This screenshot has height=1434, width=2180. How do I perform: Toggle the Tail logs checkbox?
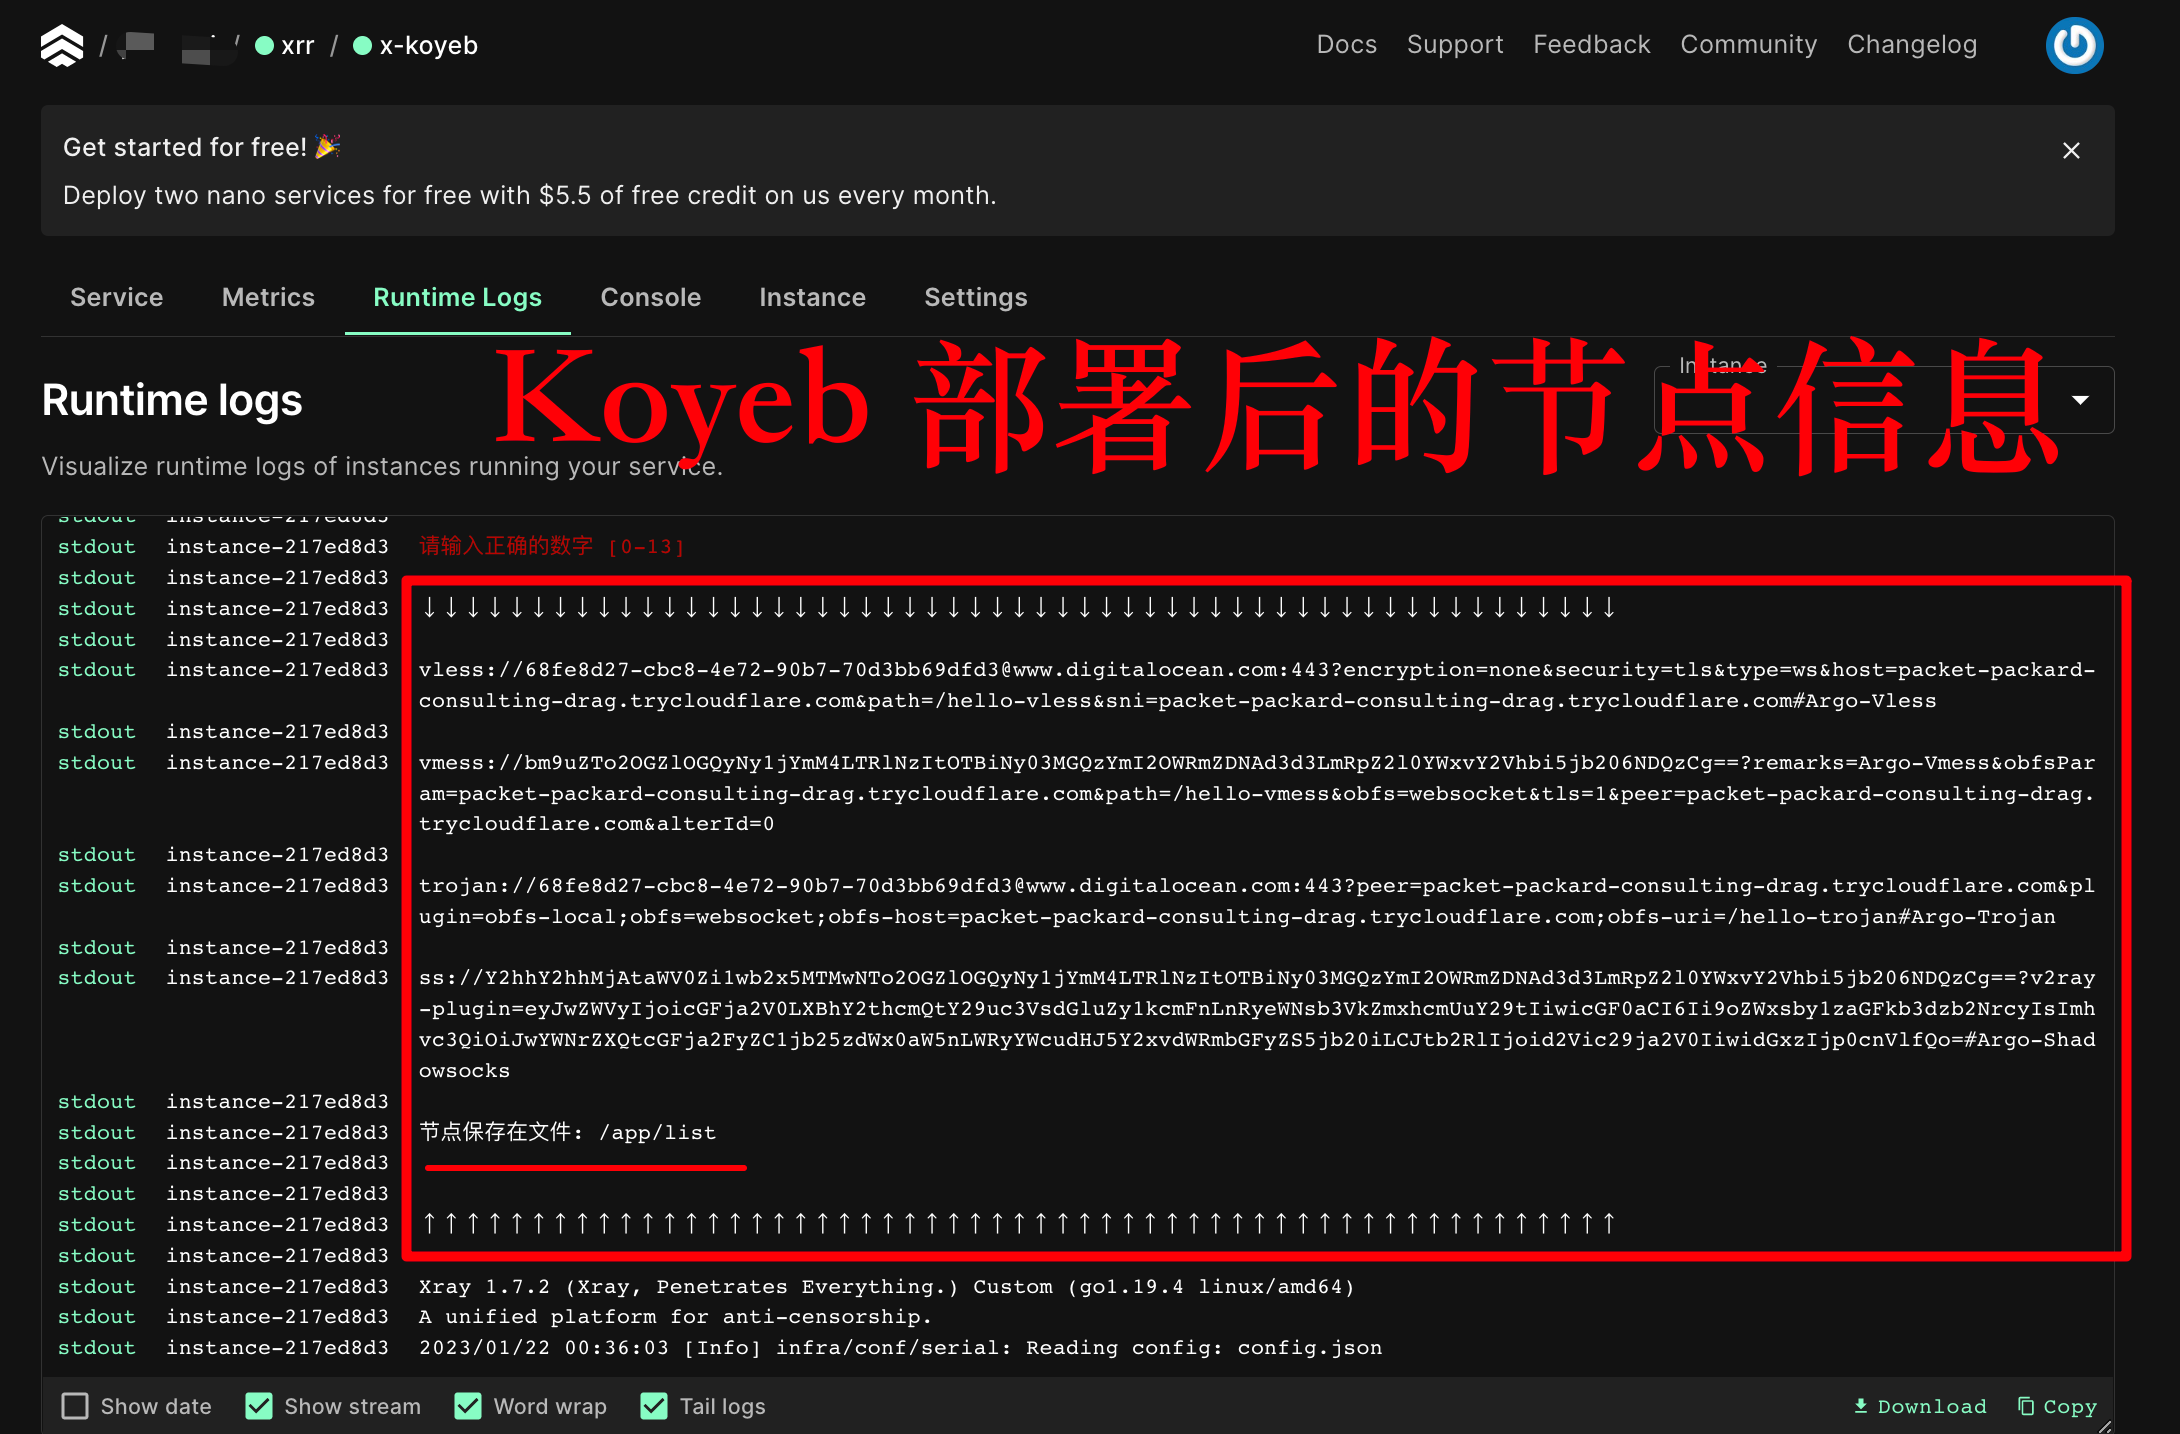coord(654,1406)
